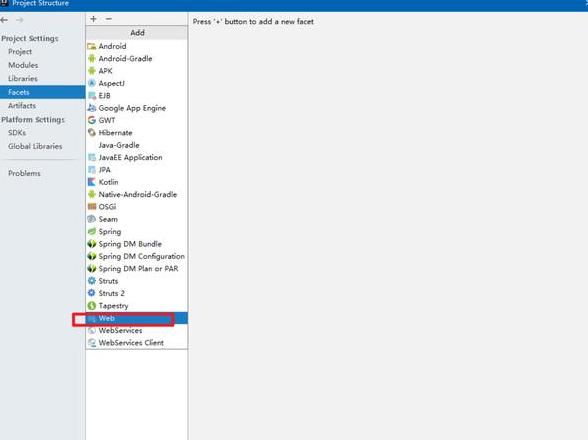Image resolution: width=588 pixels, height=440 pixels.
Task: Select Native-Android-Gradle entry text
Action: pyautogui.click(x=138, y=194)
